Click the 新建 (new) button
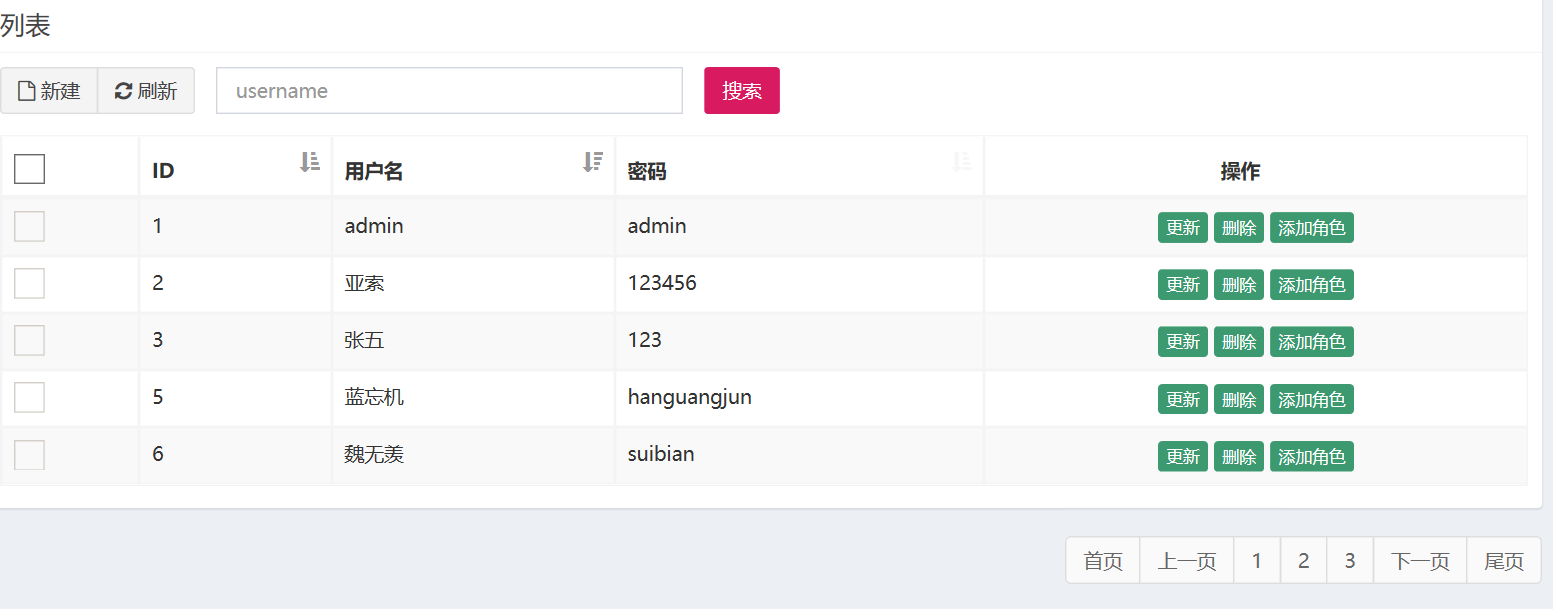The width and height of the screenshot is (1553, 609). tap(49, 91)
